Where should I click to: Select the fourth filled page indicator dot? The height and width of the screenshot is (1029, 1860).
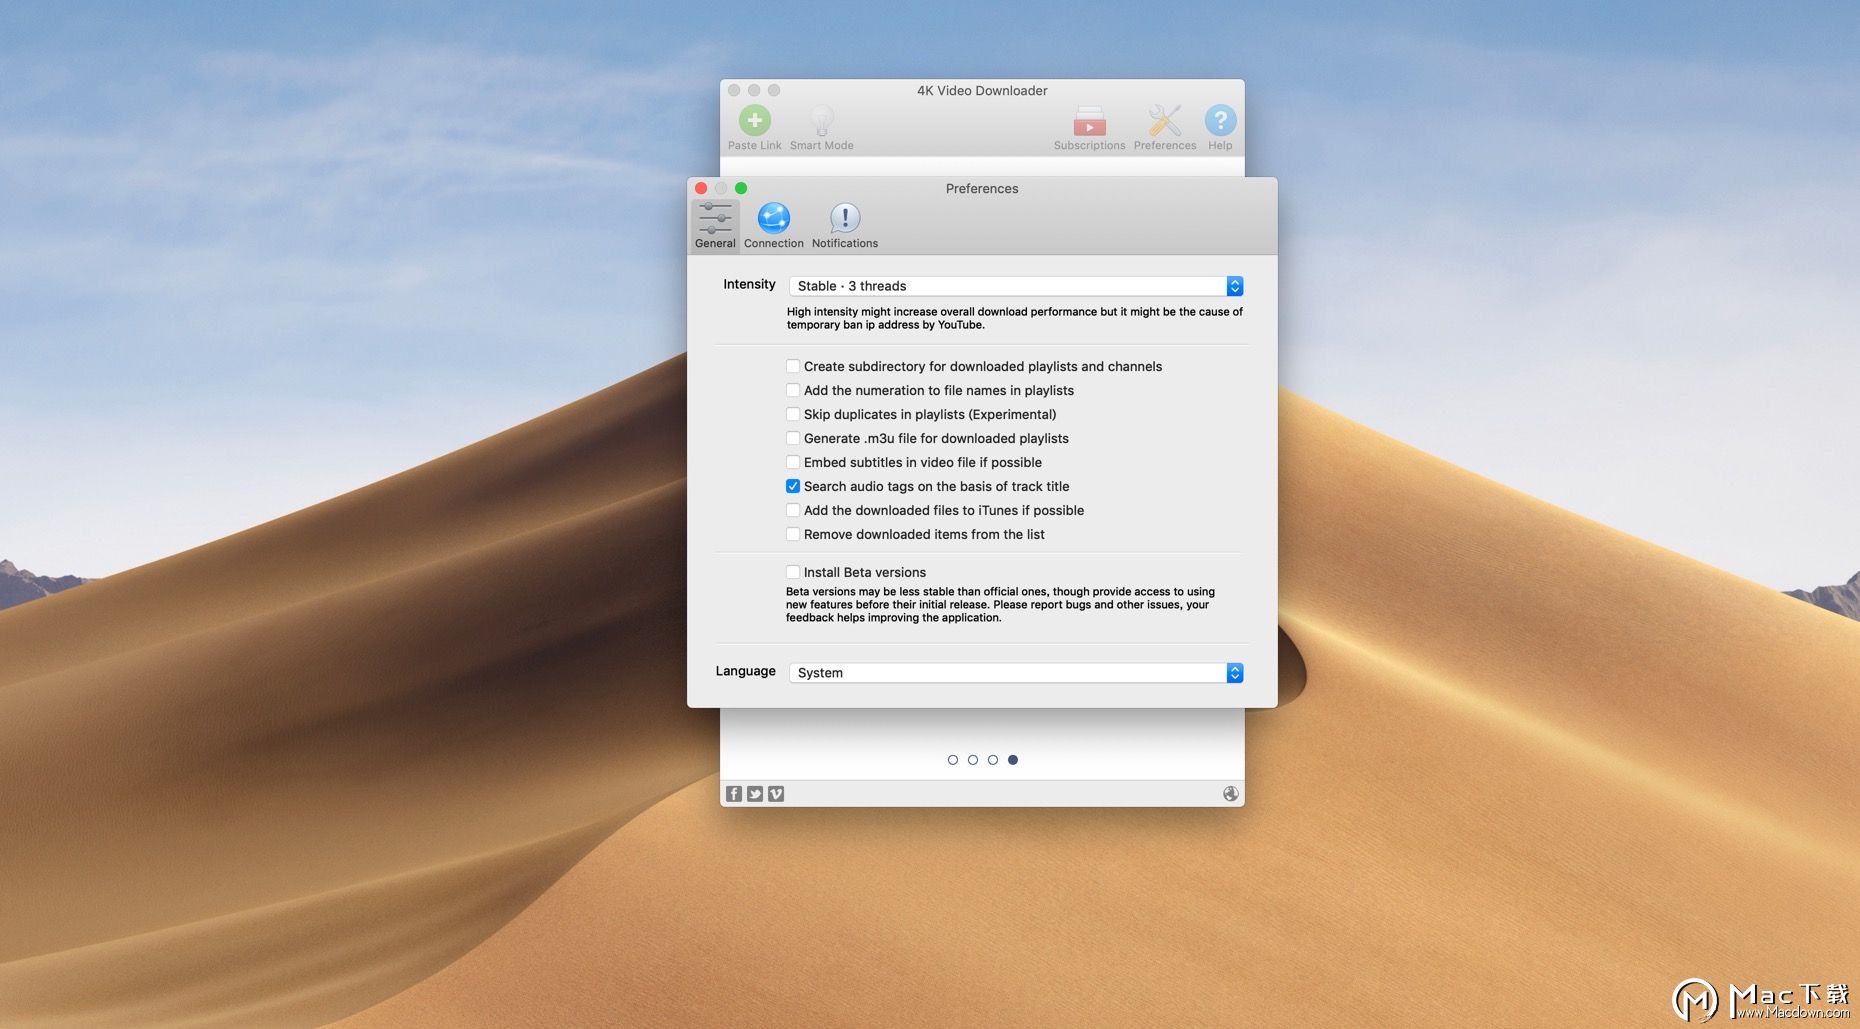pyautogui.click(x=1013, y=760)
